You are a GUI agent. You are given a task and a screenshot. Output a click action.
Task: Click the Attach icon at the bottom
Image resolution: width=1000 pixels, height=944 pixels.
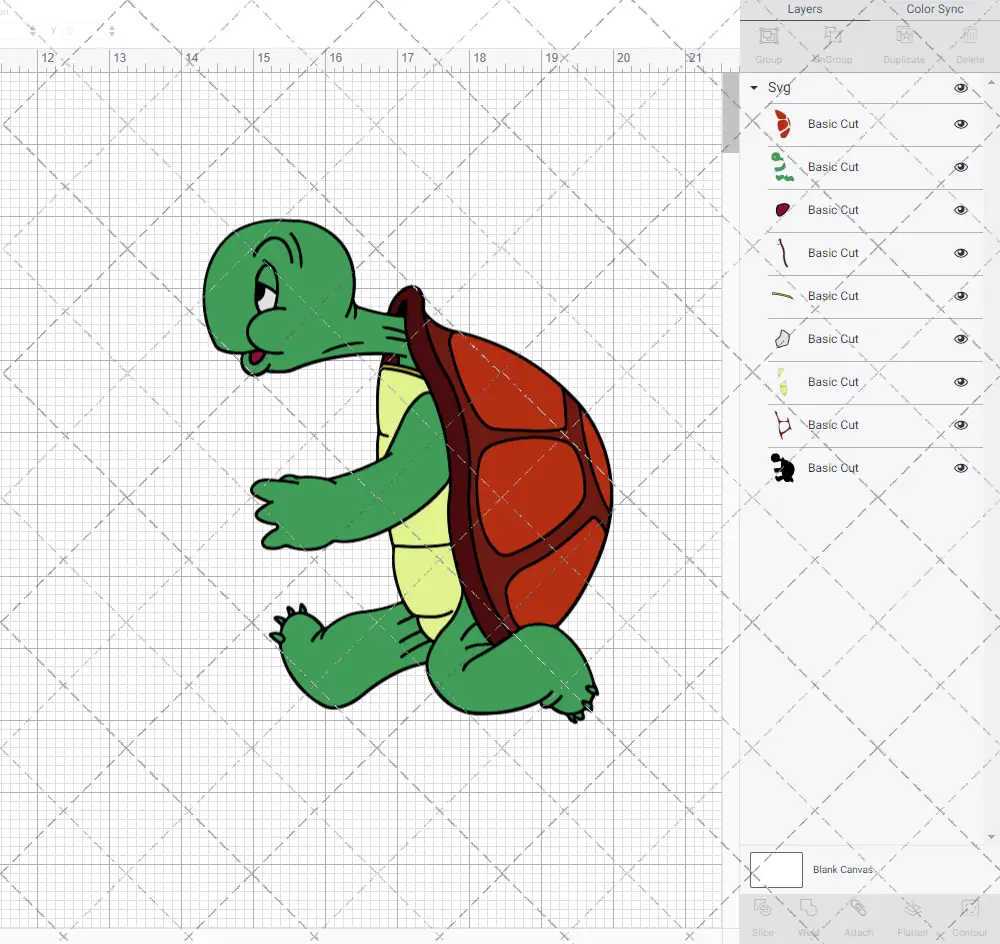pos(858,908)
